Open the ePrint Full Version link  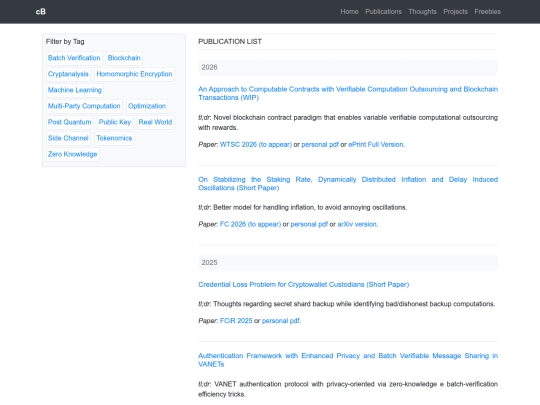click(x=376, y=145)
